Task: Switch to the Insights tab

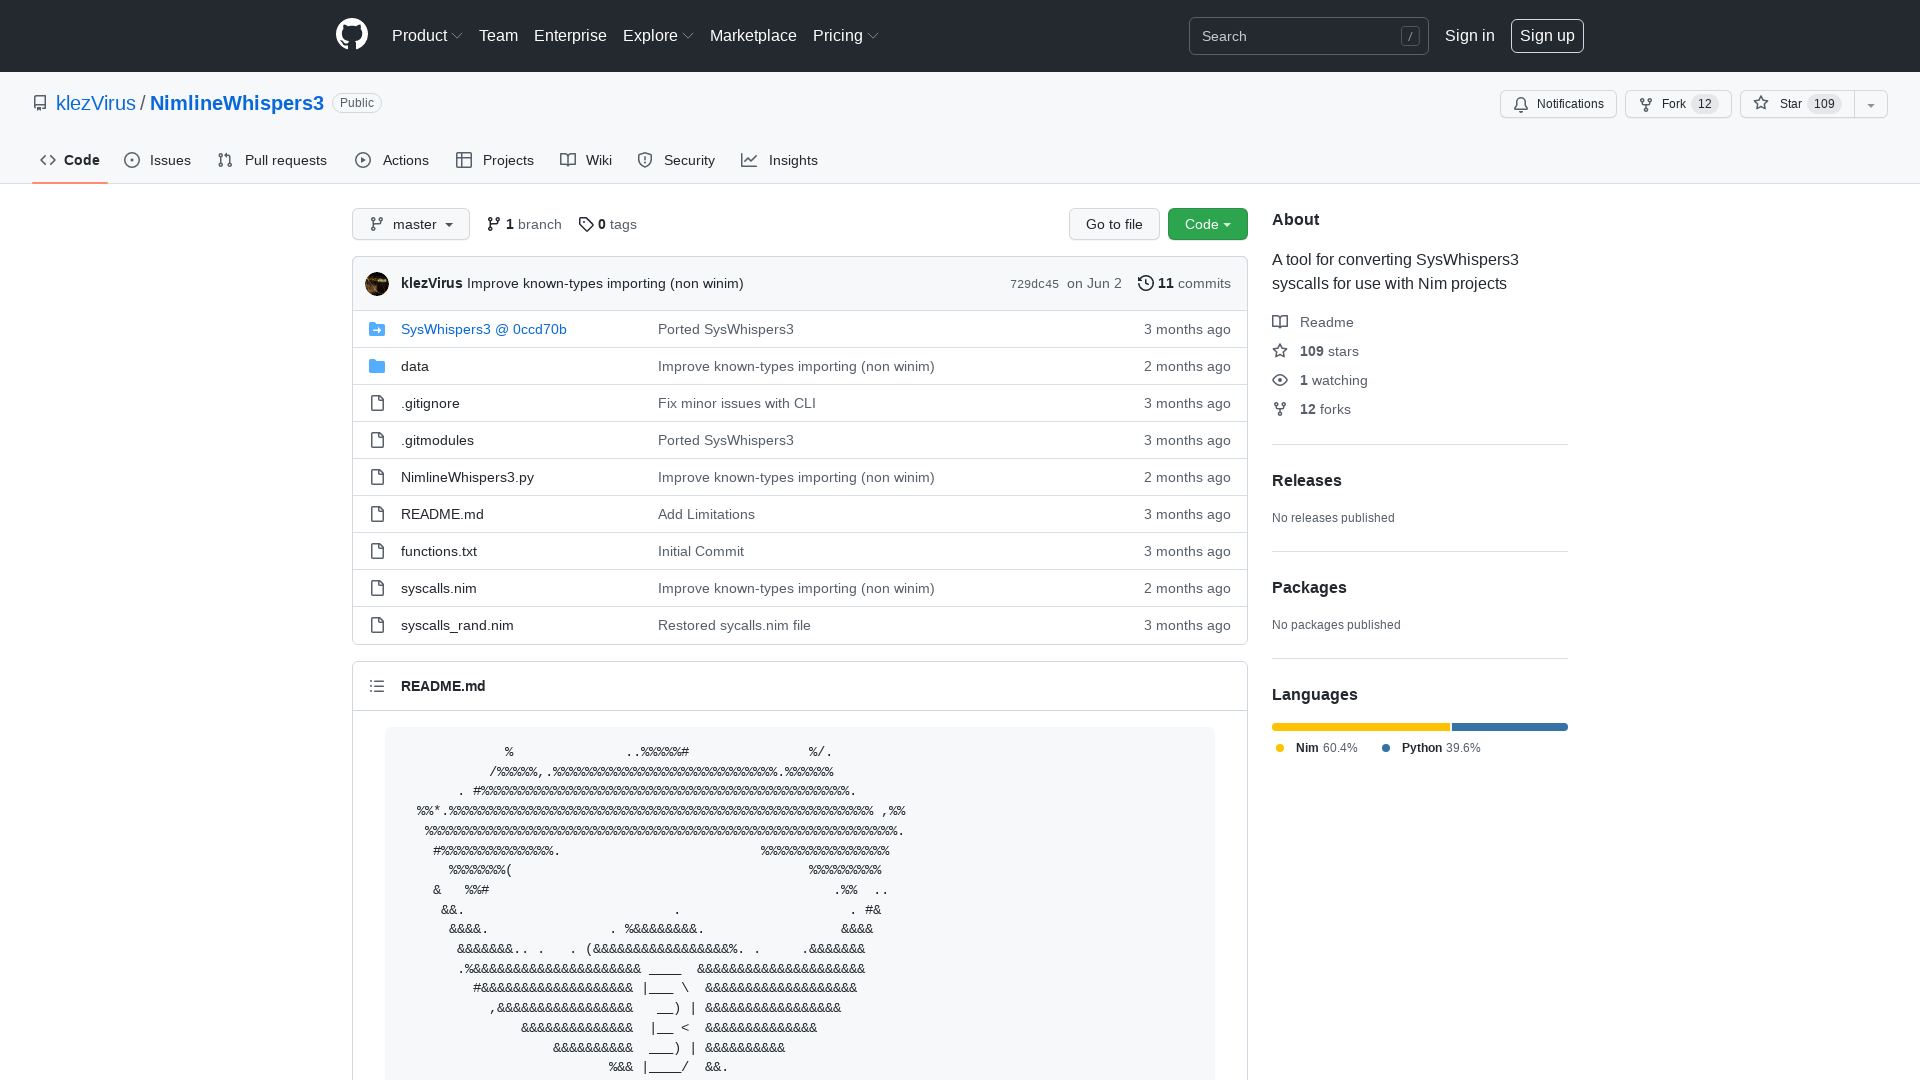Action: coord(780,160)
